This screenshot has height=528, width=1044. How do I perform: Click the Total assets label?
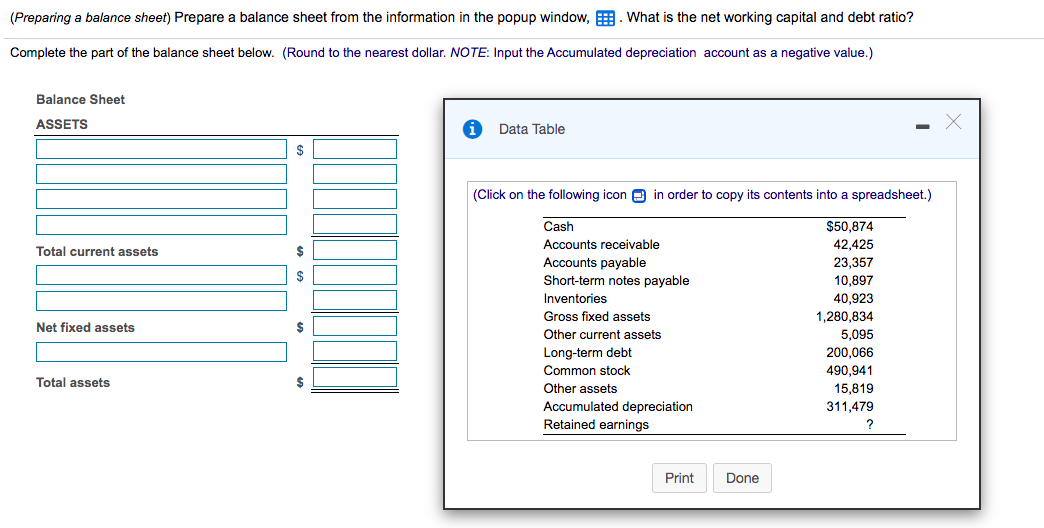pos(73,382)
